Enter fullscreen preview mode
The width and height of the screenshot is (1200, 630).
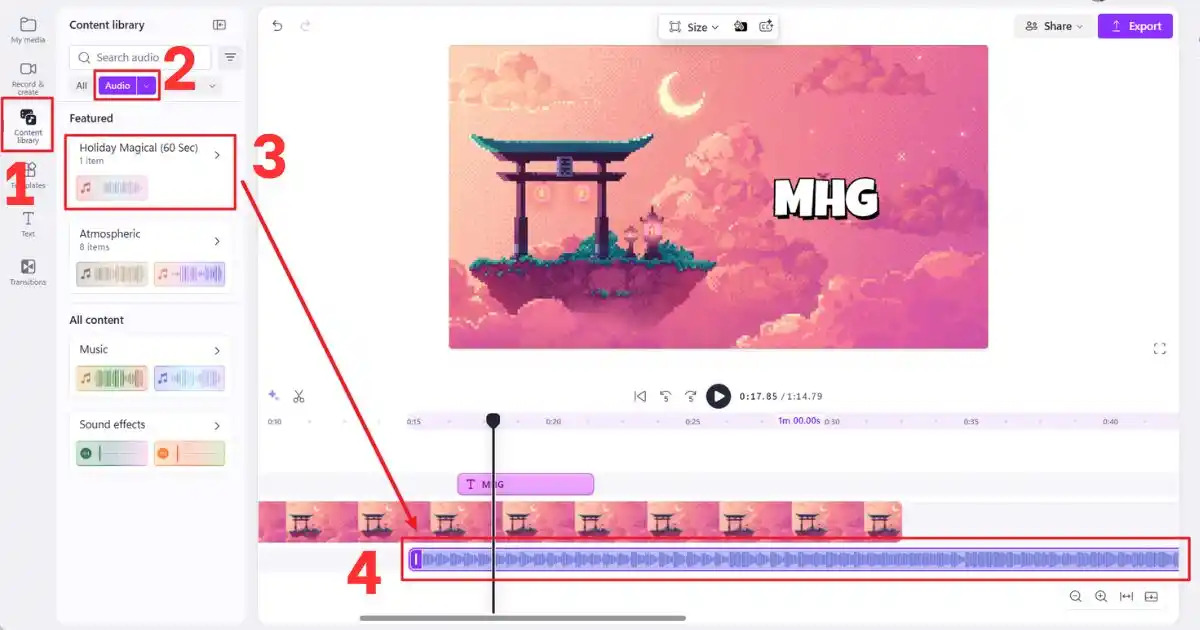[x=1160, y=348]
